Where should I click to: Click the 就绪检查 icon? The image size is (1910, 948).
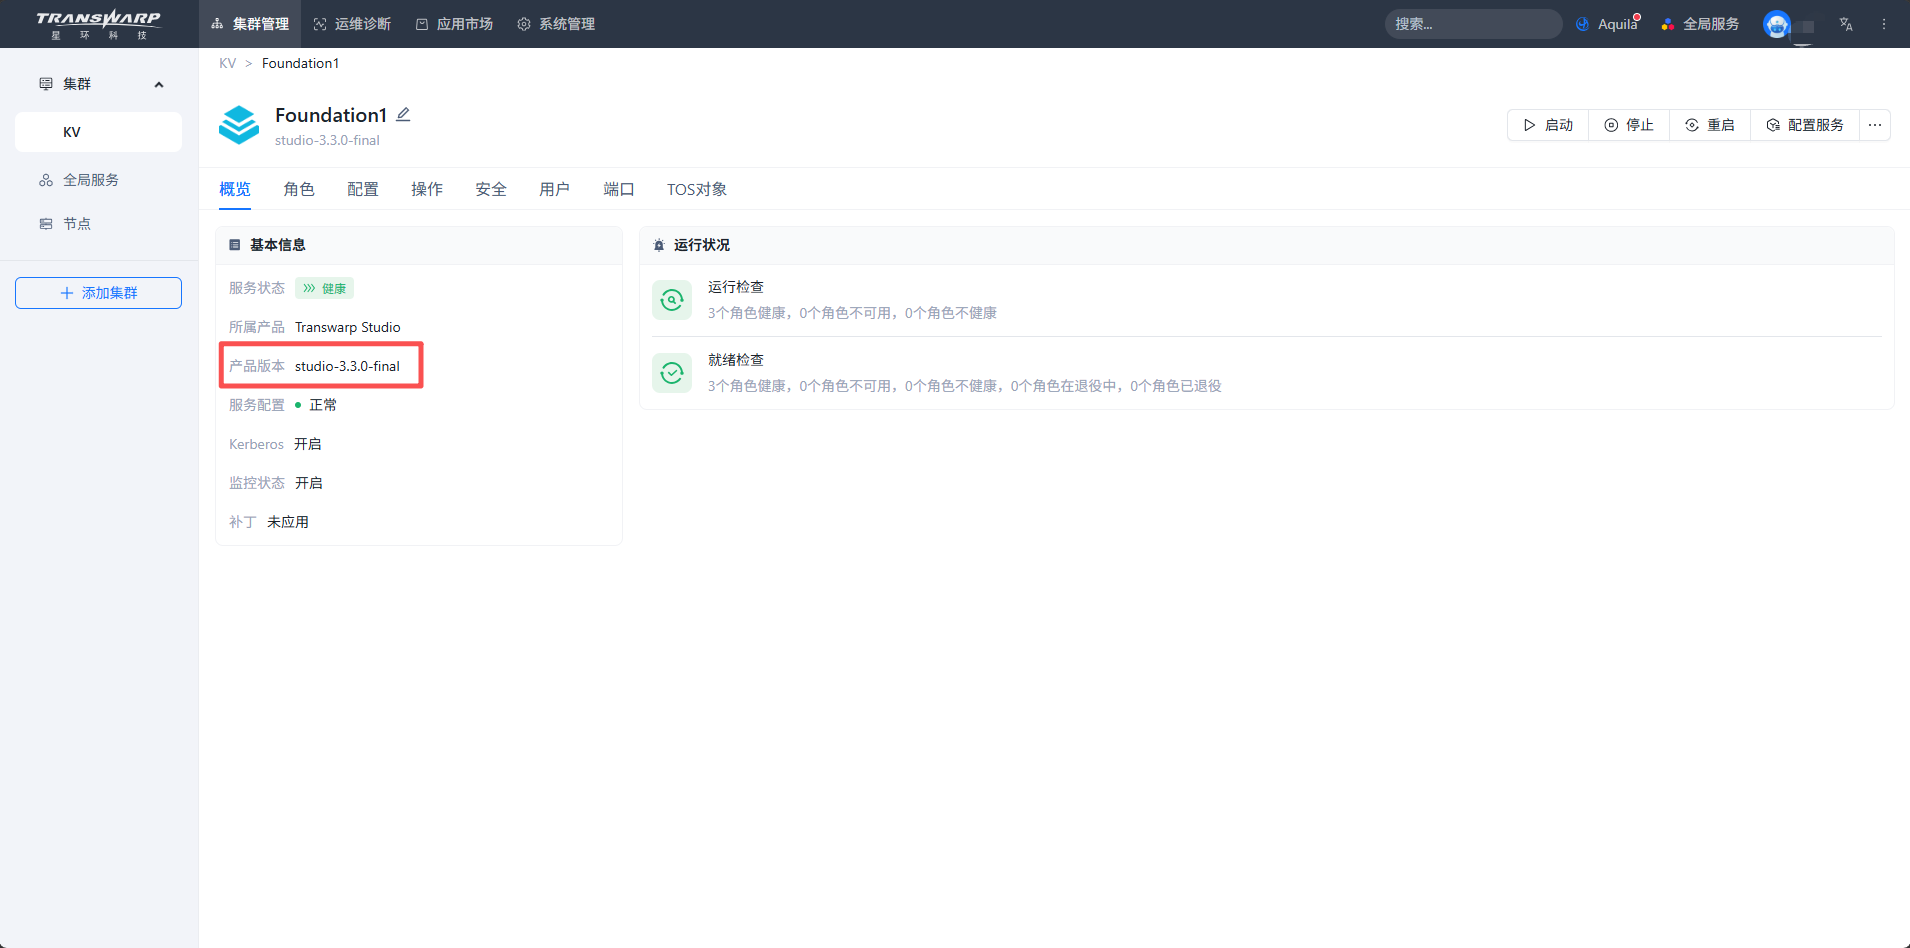[x=672, y=373]
